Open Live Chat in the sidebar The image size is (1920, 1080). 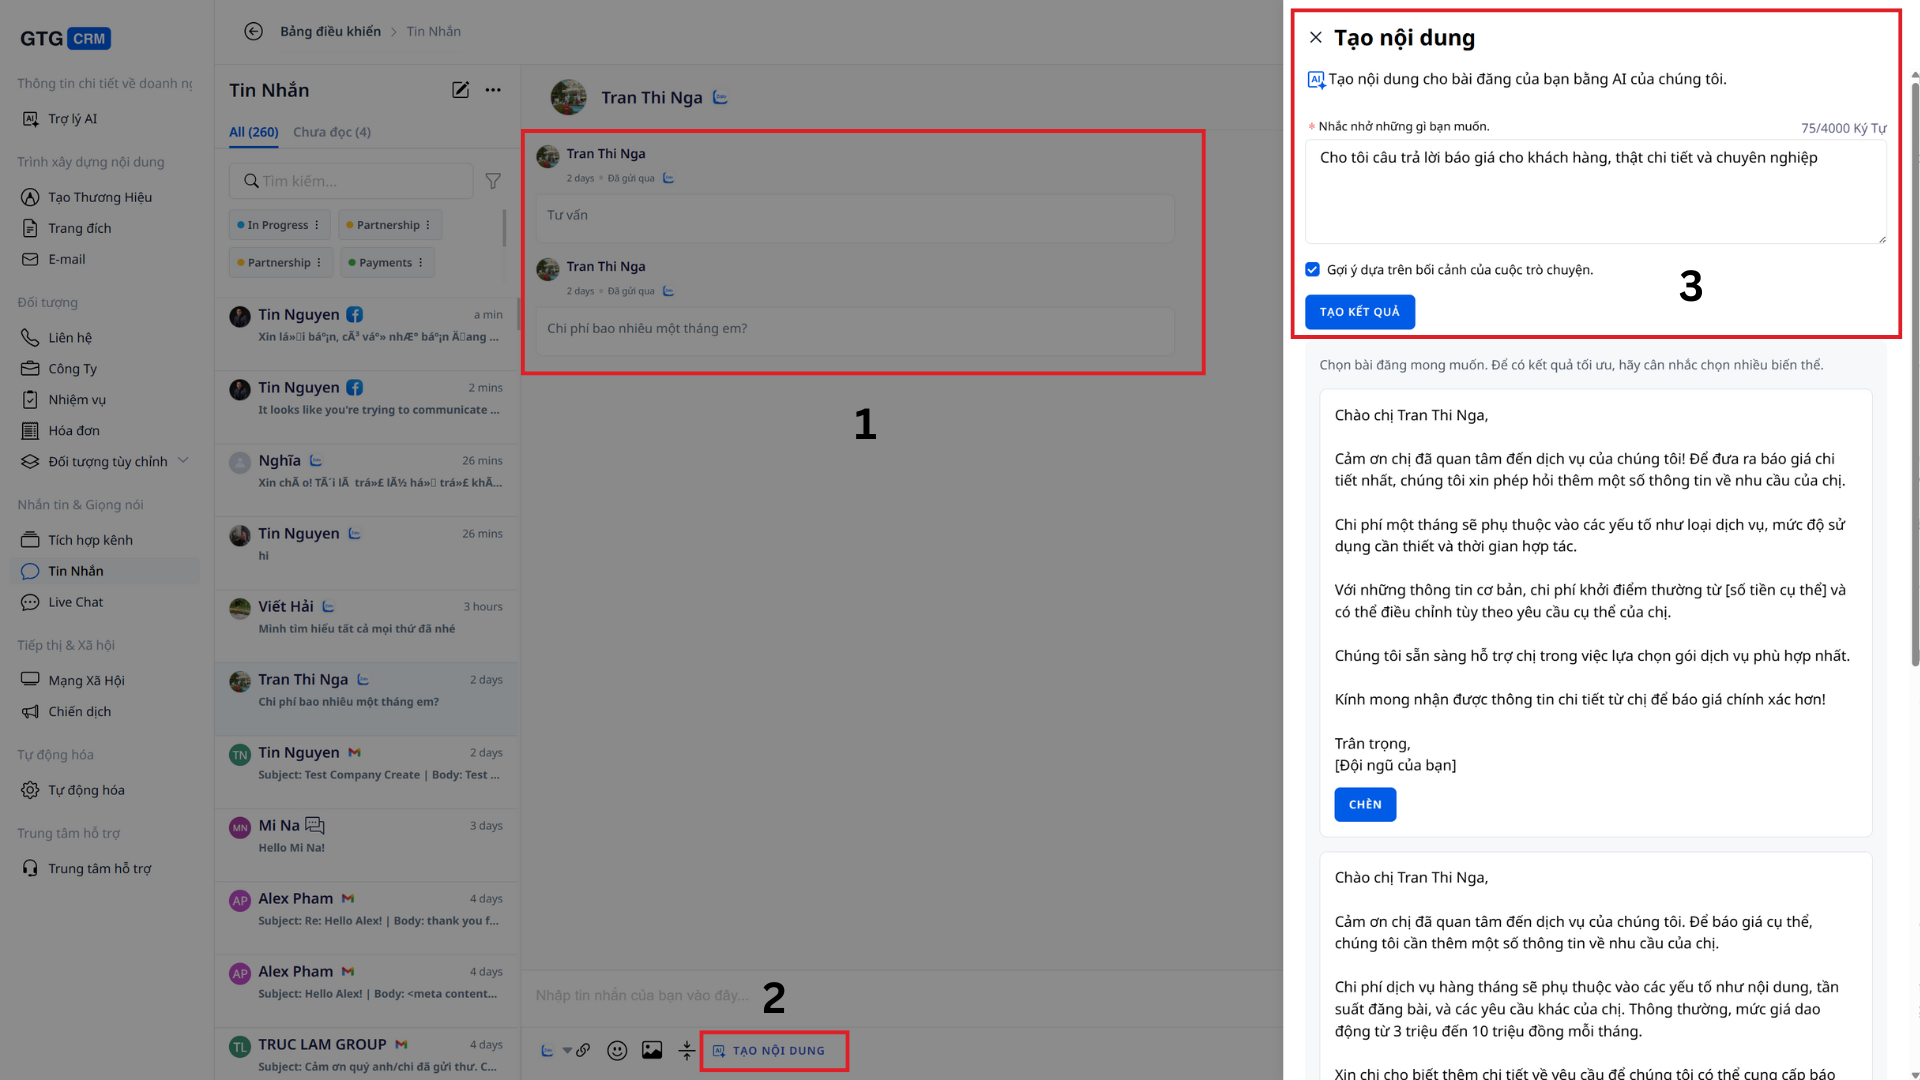(76, 602)
